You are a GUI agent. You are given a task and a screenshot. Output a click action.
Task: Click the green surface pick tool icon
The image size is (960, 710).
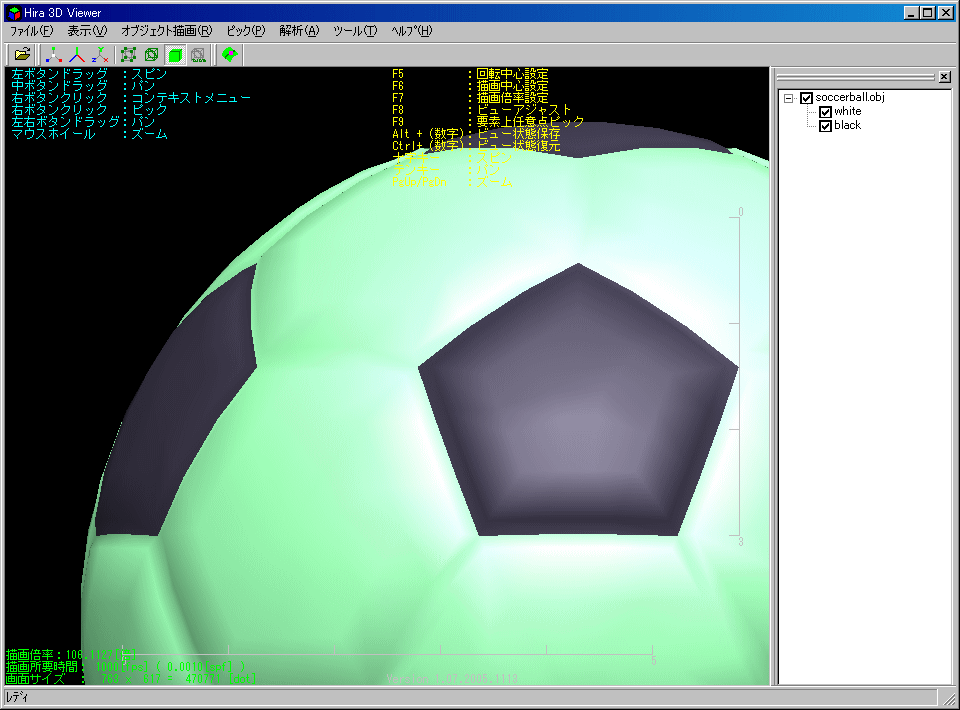tap(230, 55)
